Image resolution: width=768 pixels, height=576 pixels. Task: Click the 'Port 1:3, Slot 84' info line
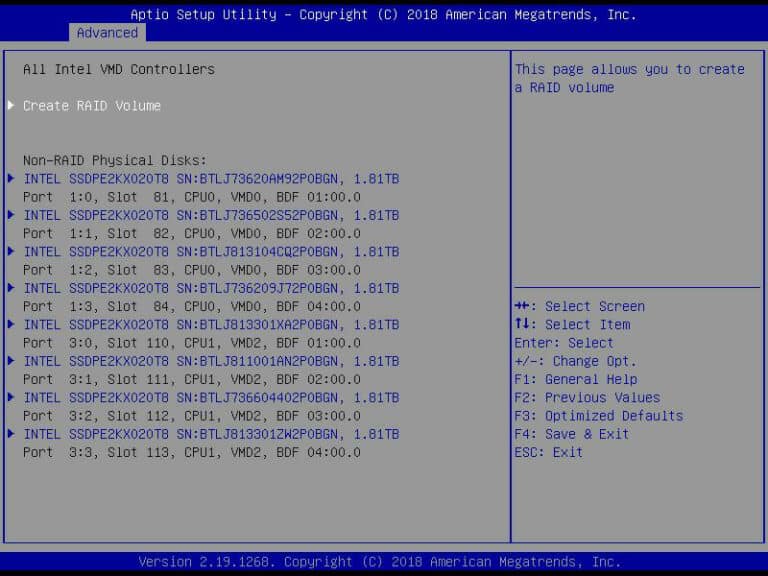192,306
